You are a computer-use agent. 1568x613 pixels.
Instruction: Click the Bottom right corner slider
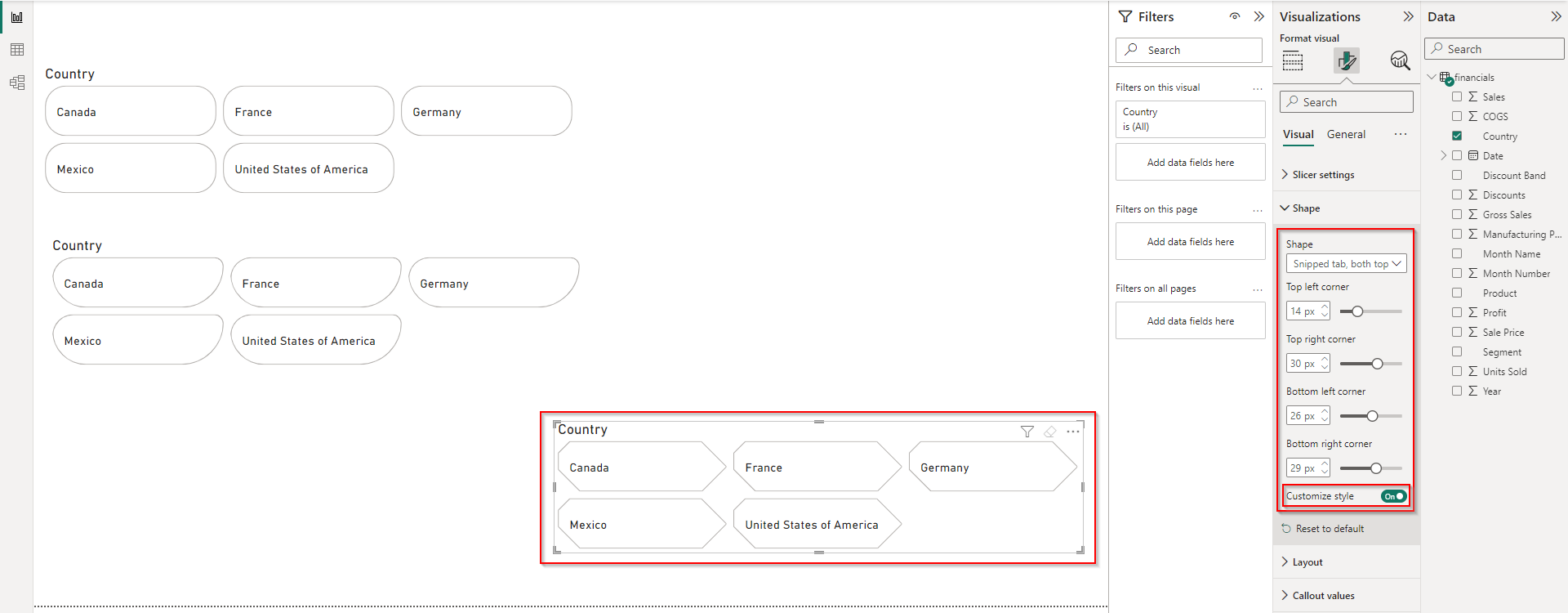[1371, 468]
